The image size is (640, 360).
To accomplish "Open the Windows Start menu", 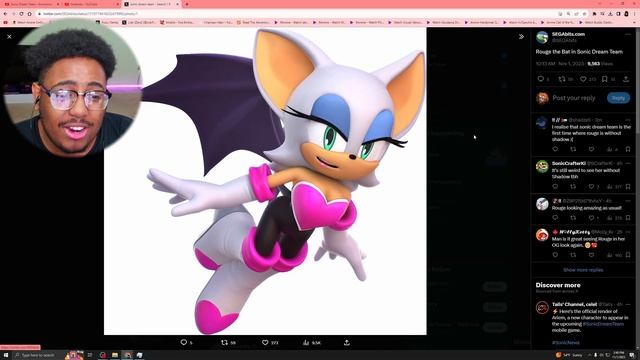I will 6,355.
